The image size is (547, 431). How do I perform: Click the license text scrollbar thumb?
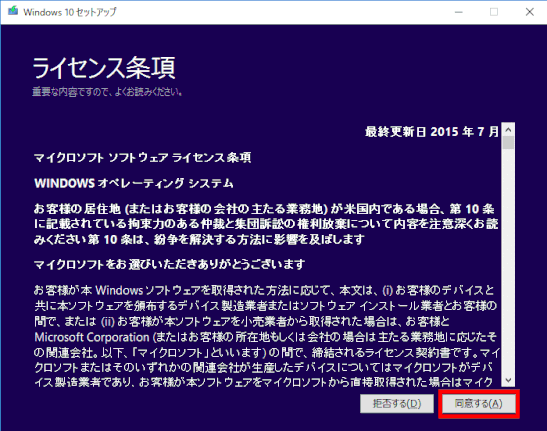coord(508,143)
